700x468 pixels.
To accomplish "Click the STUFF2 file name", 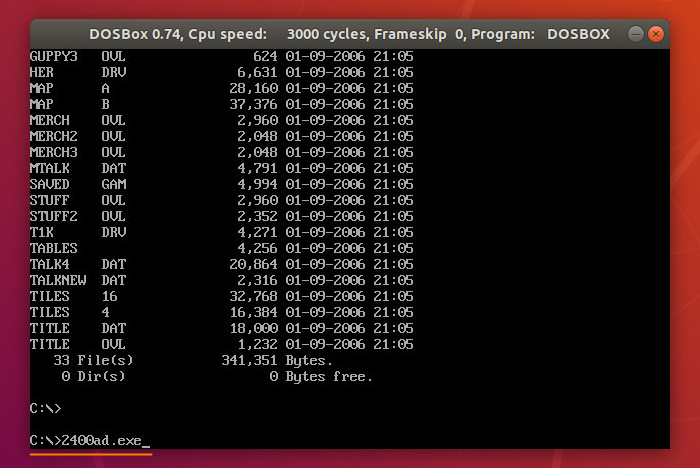I will point(54,217).
